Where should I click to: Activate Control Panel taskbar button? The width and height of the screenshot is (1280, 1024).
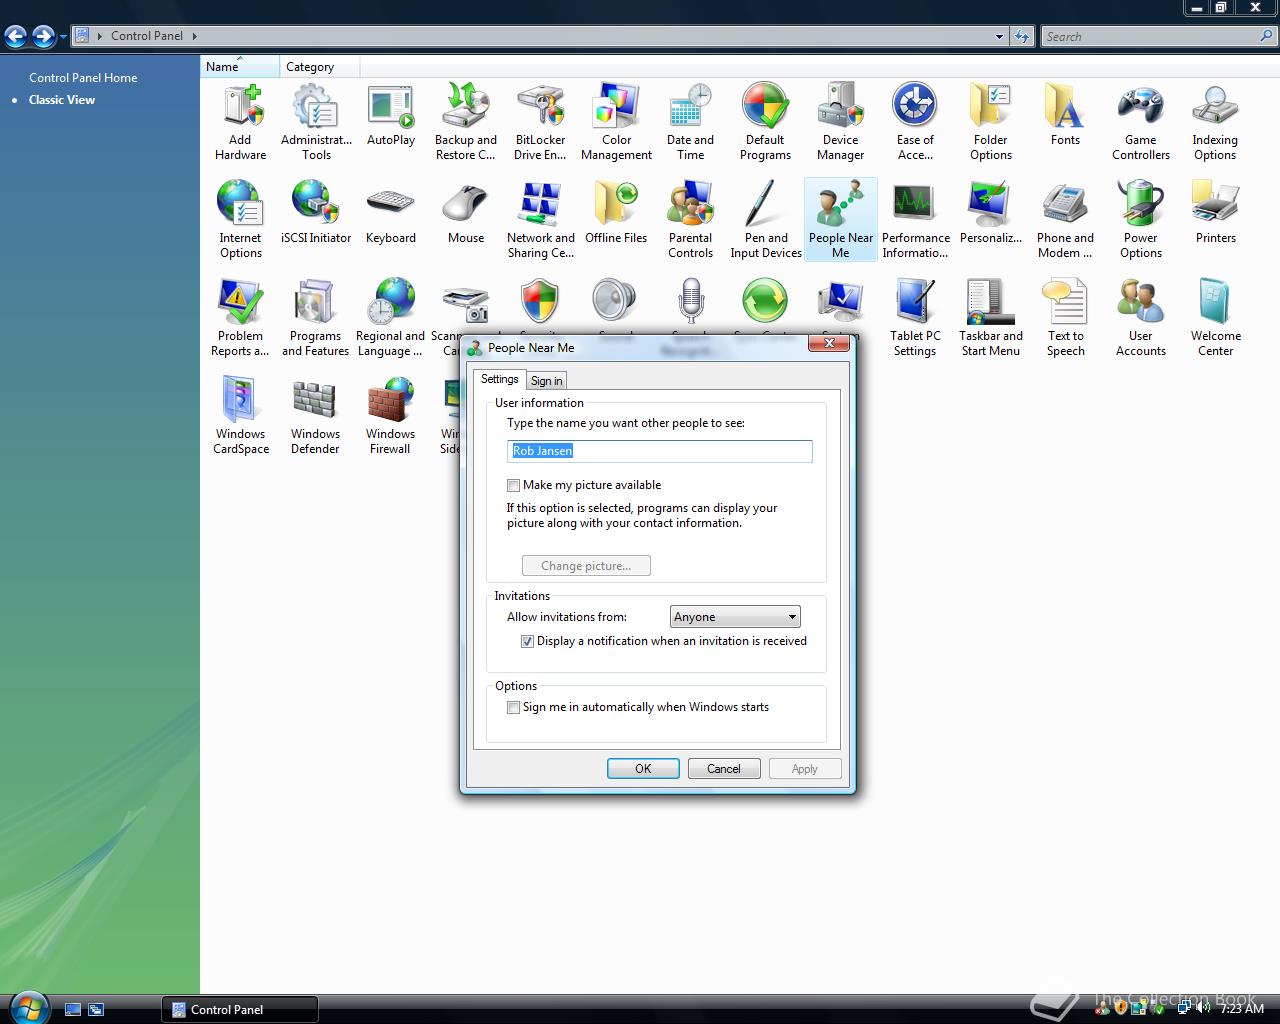(x=240, y=1009)
